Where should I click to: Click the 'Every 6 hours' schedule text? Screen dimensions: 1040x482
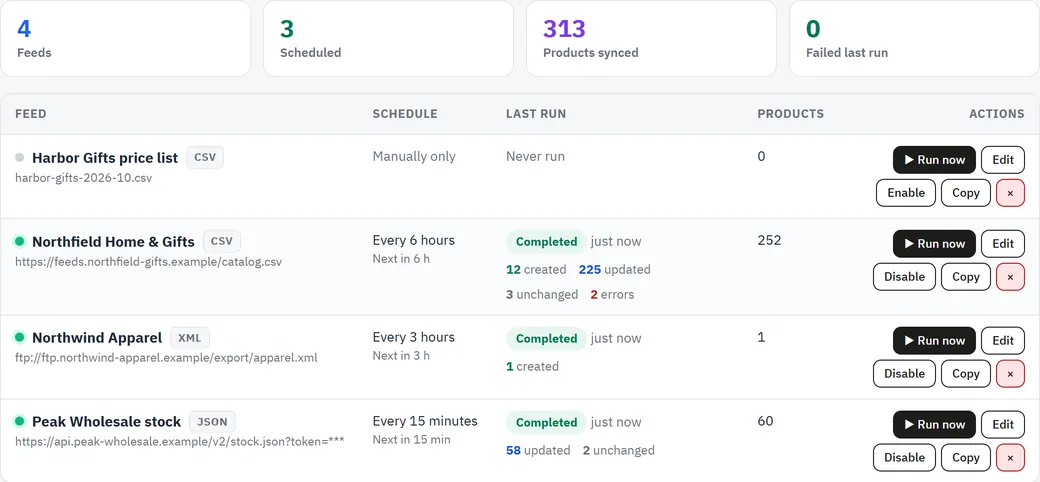(x=414, y=240)
